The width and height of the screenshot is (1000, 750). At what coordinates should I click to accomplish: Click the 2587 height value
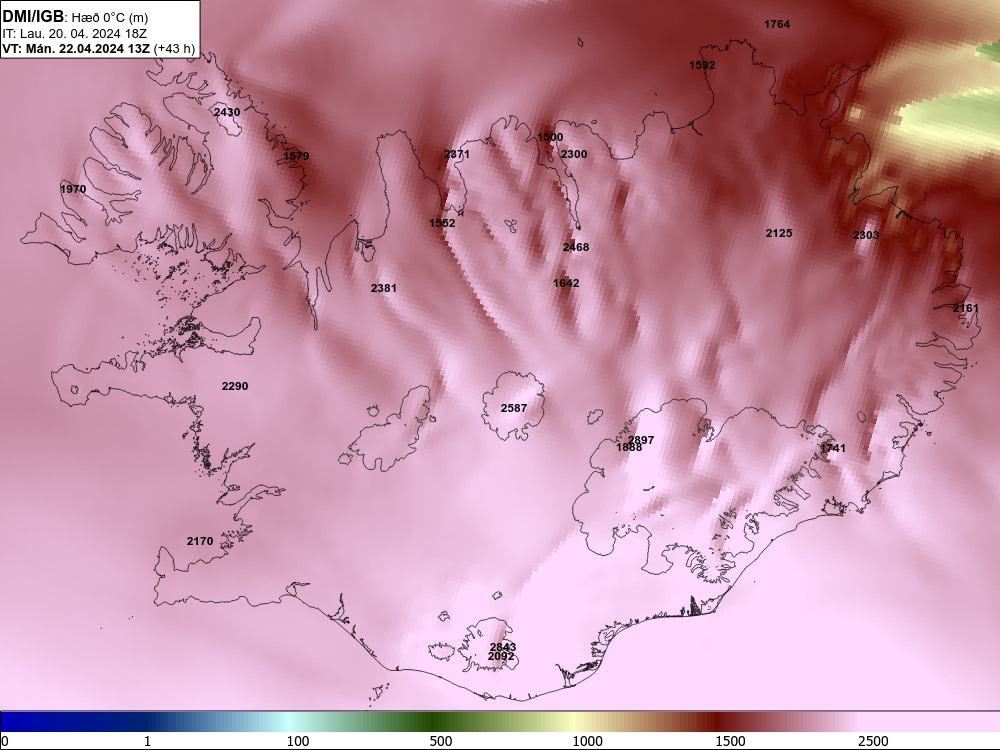pyautogui.click(x=514, y=408)
